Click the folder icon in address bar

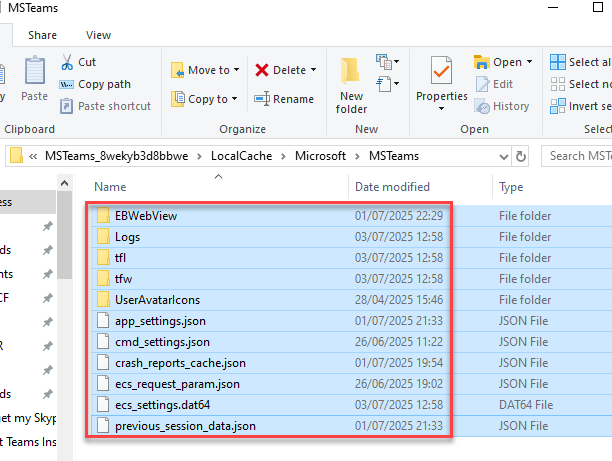pos(16,155)
